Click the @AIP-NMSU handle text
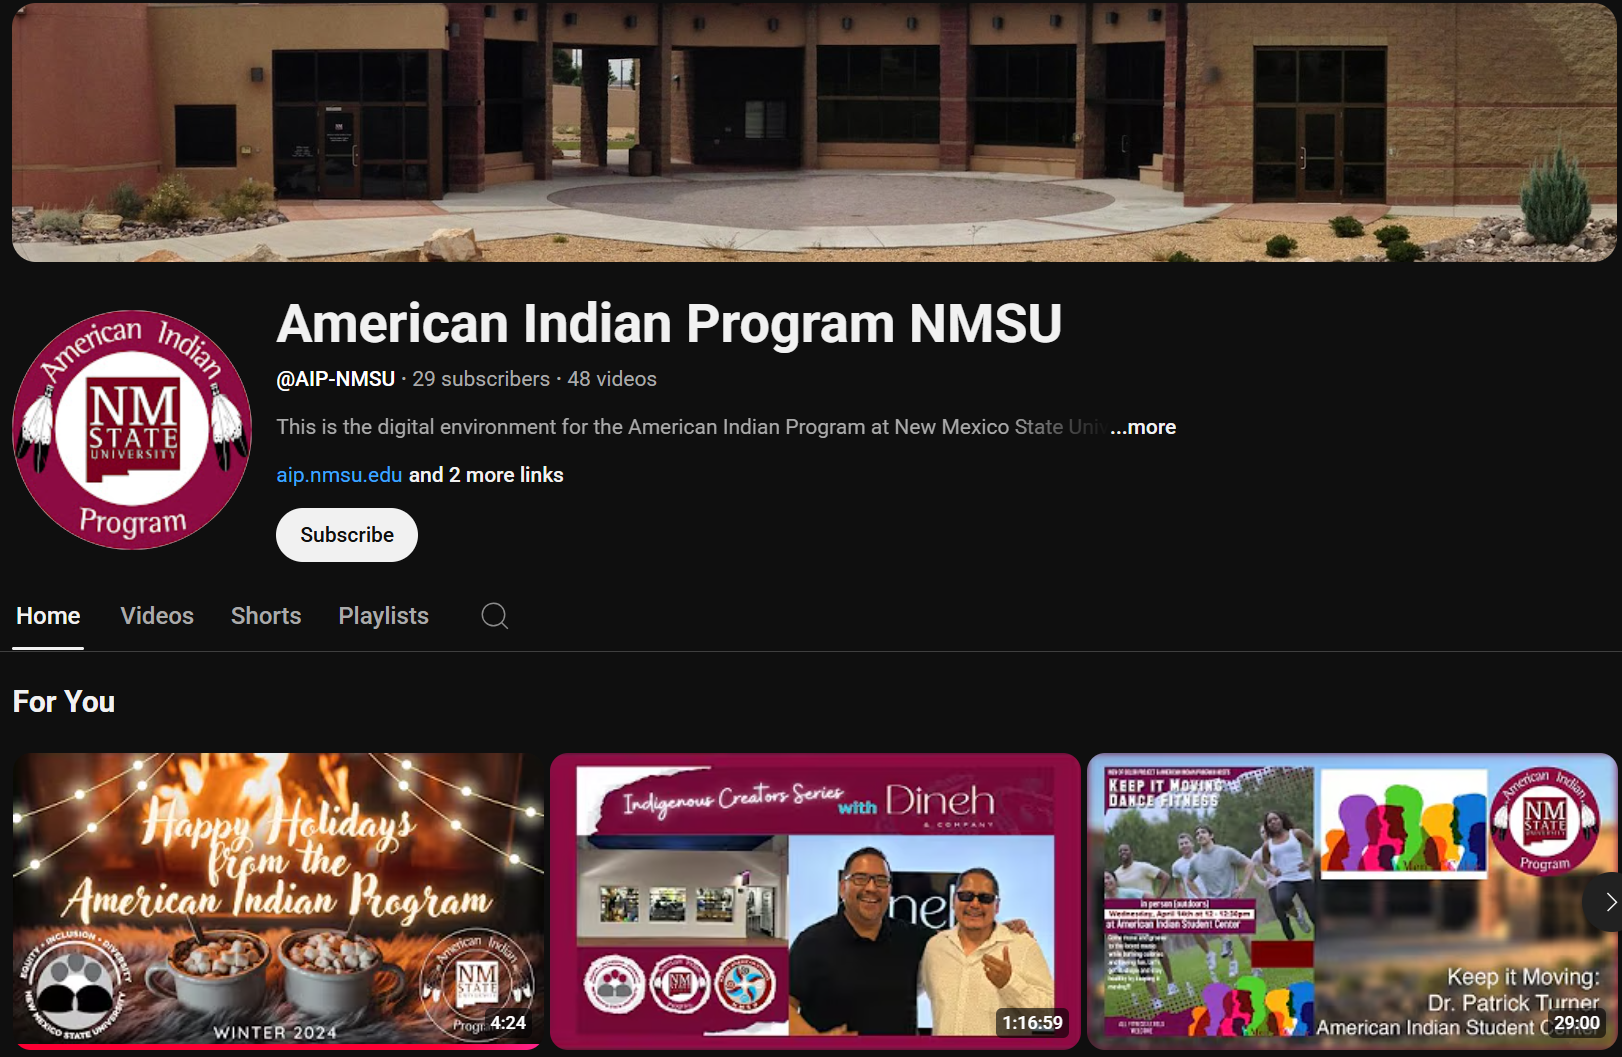This screenshot has height=1057, width=1622. click(x=336, y=379)
